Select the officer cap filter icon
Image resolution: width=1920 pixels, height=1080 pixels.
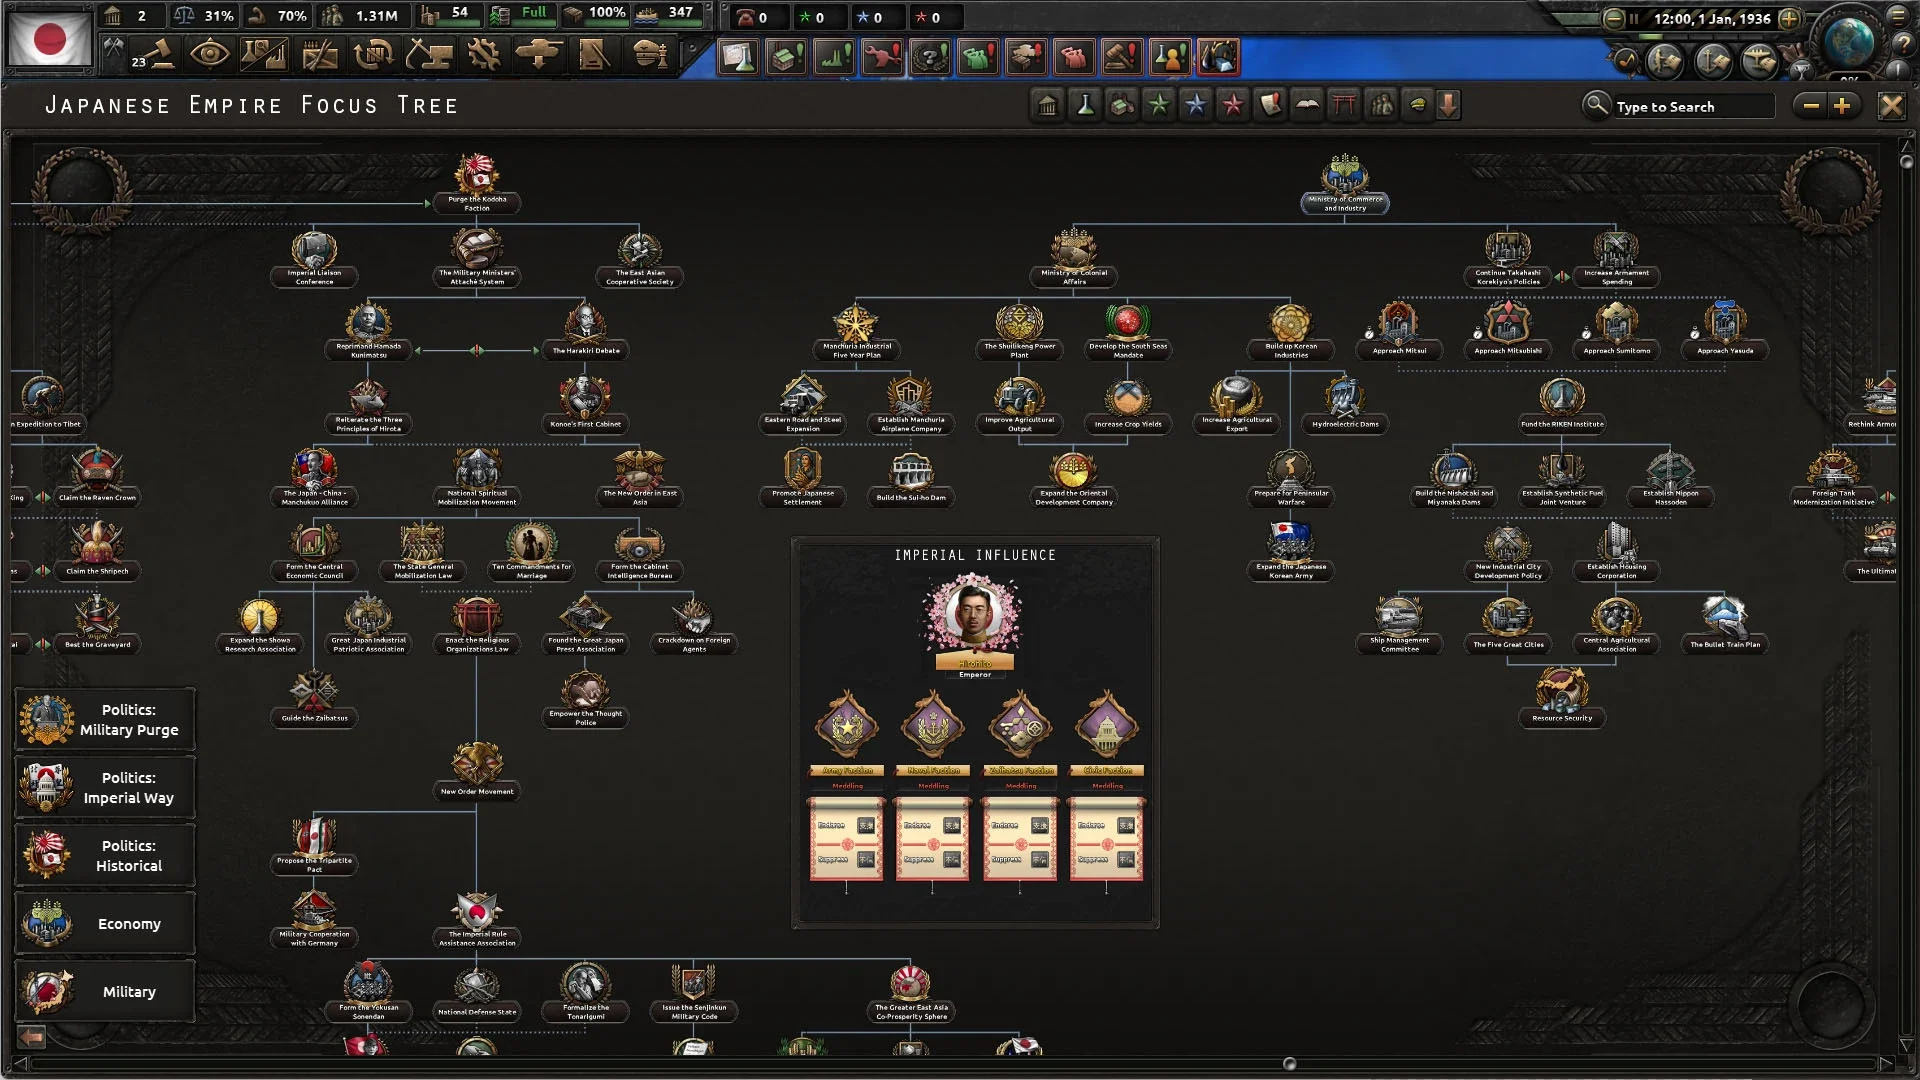[x=1417, y=104]
